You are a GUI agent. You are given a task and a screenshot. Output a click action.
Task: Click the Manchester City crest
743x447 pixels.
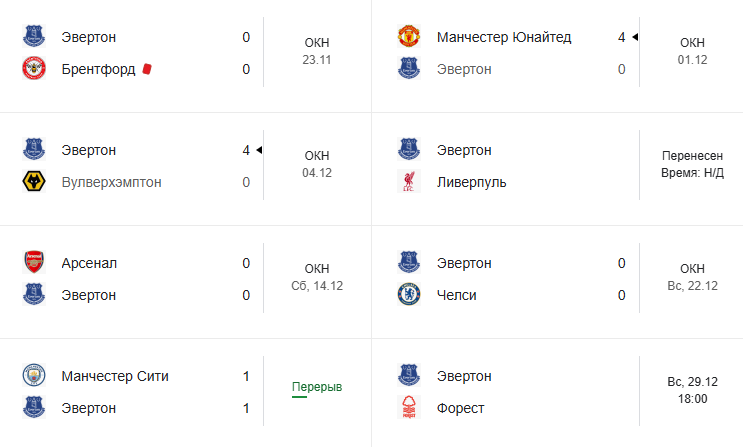[34, 376]
